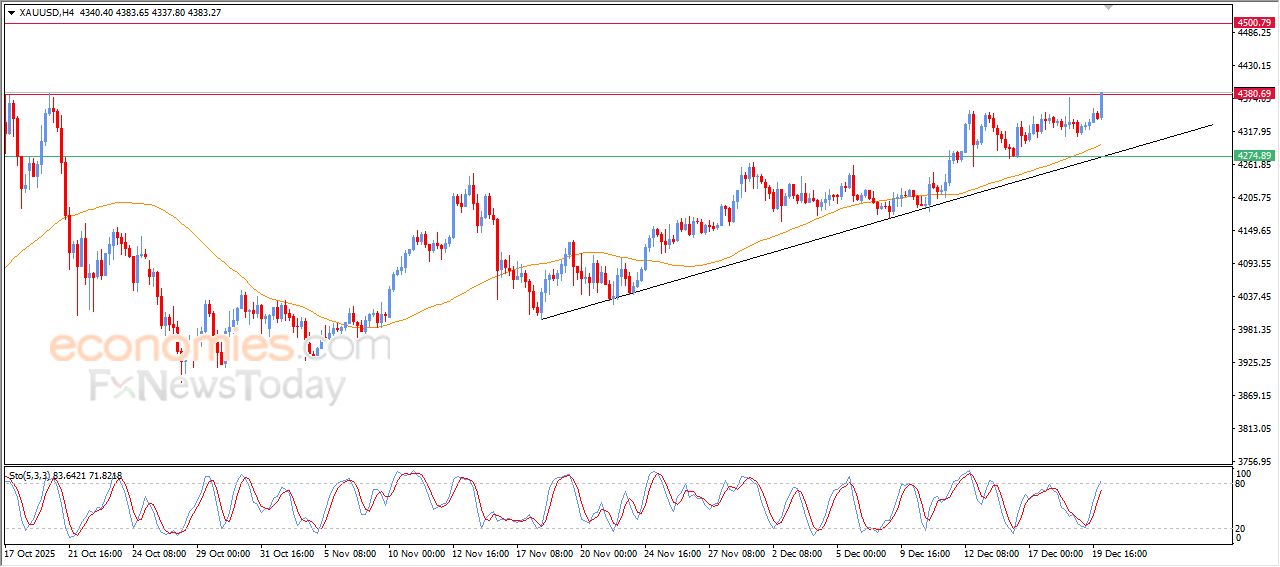The height and width of the screenshot is (567, 1280).
Task: Click the top red horizontal line at 4500
Action: (x=600, y=23)
